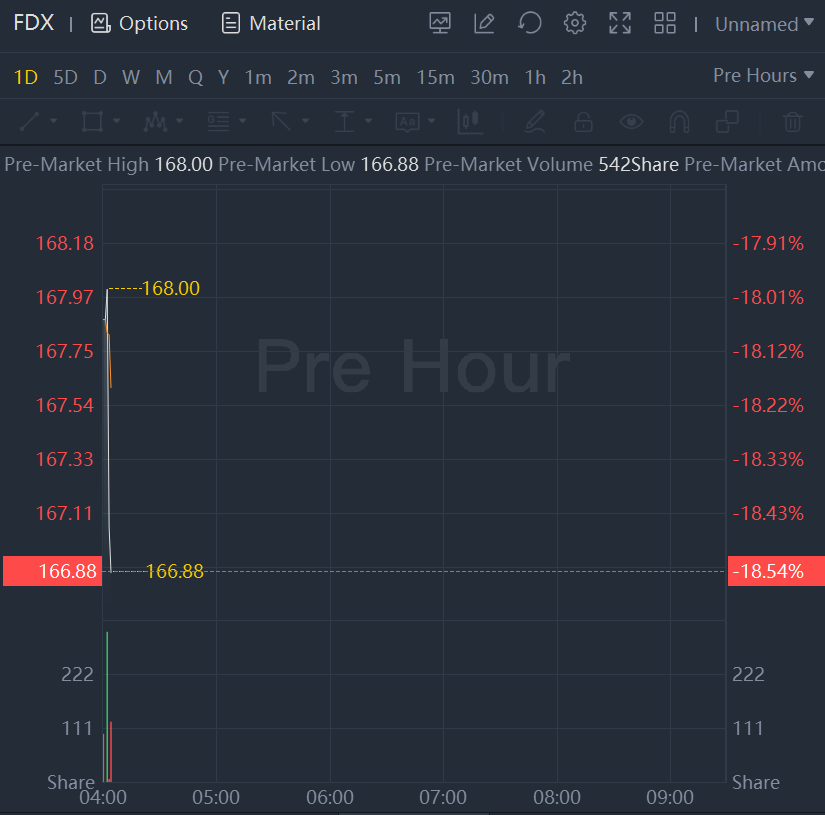Viewport: 825px width, 815px height.
Task: Select the candlestick indicator tool icon
Action: 469,122
